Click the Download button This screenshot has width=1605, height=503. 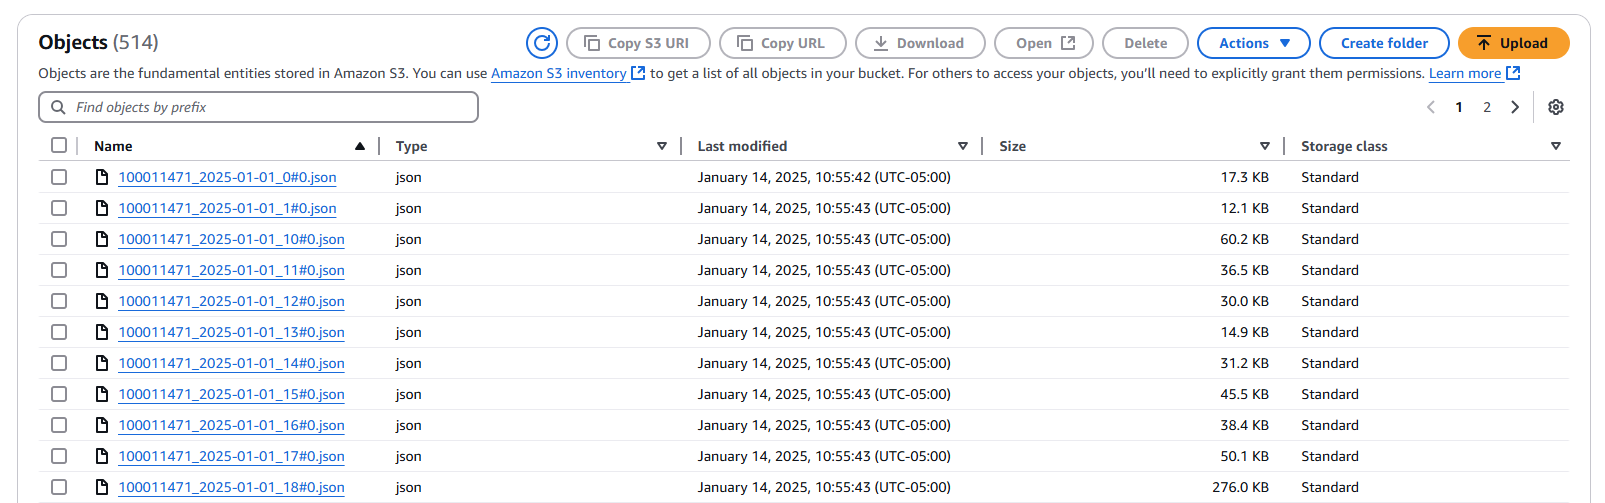point(919,43)
